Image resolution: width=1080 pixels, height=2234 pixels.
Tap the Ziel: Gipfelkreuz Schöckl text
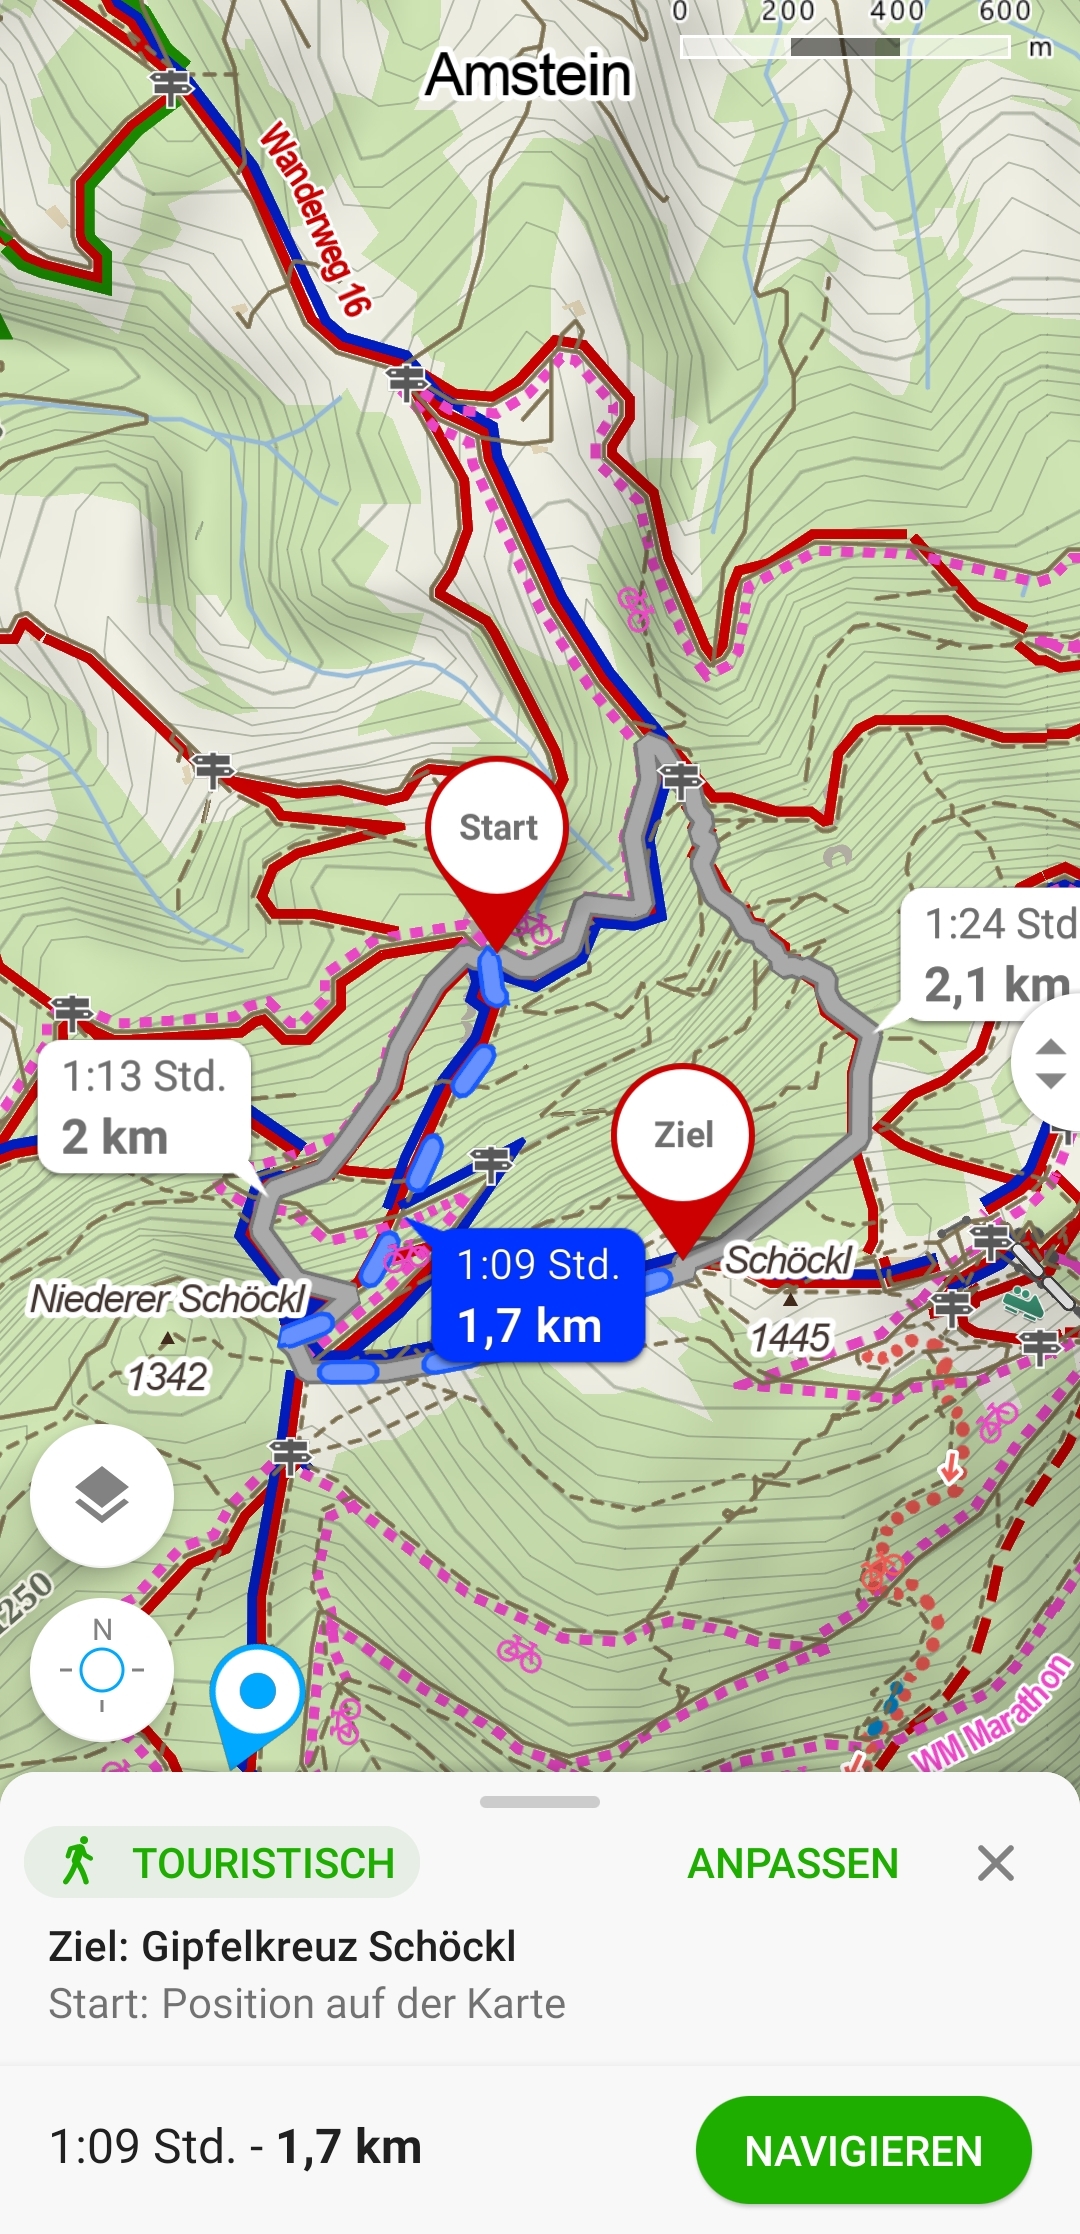click(x=282, y=1946)
